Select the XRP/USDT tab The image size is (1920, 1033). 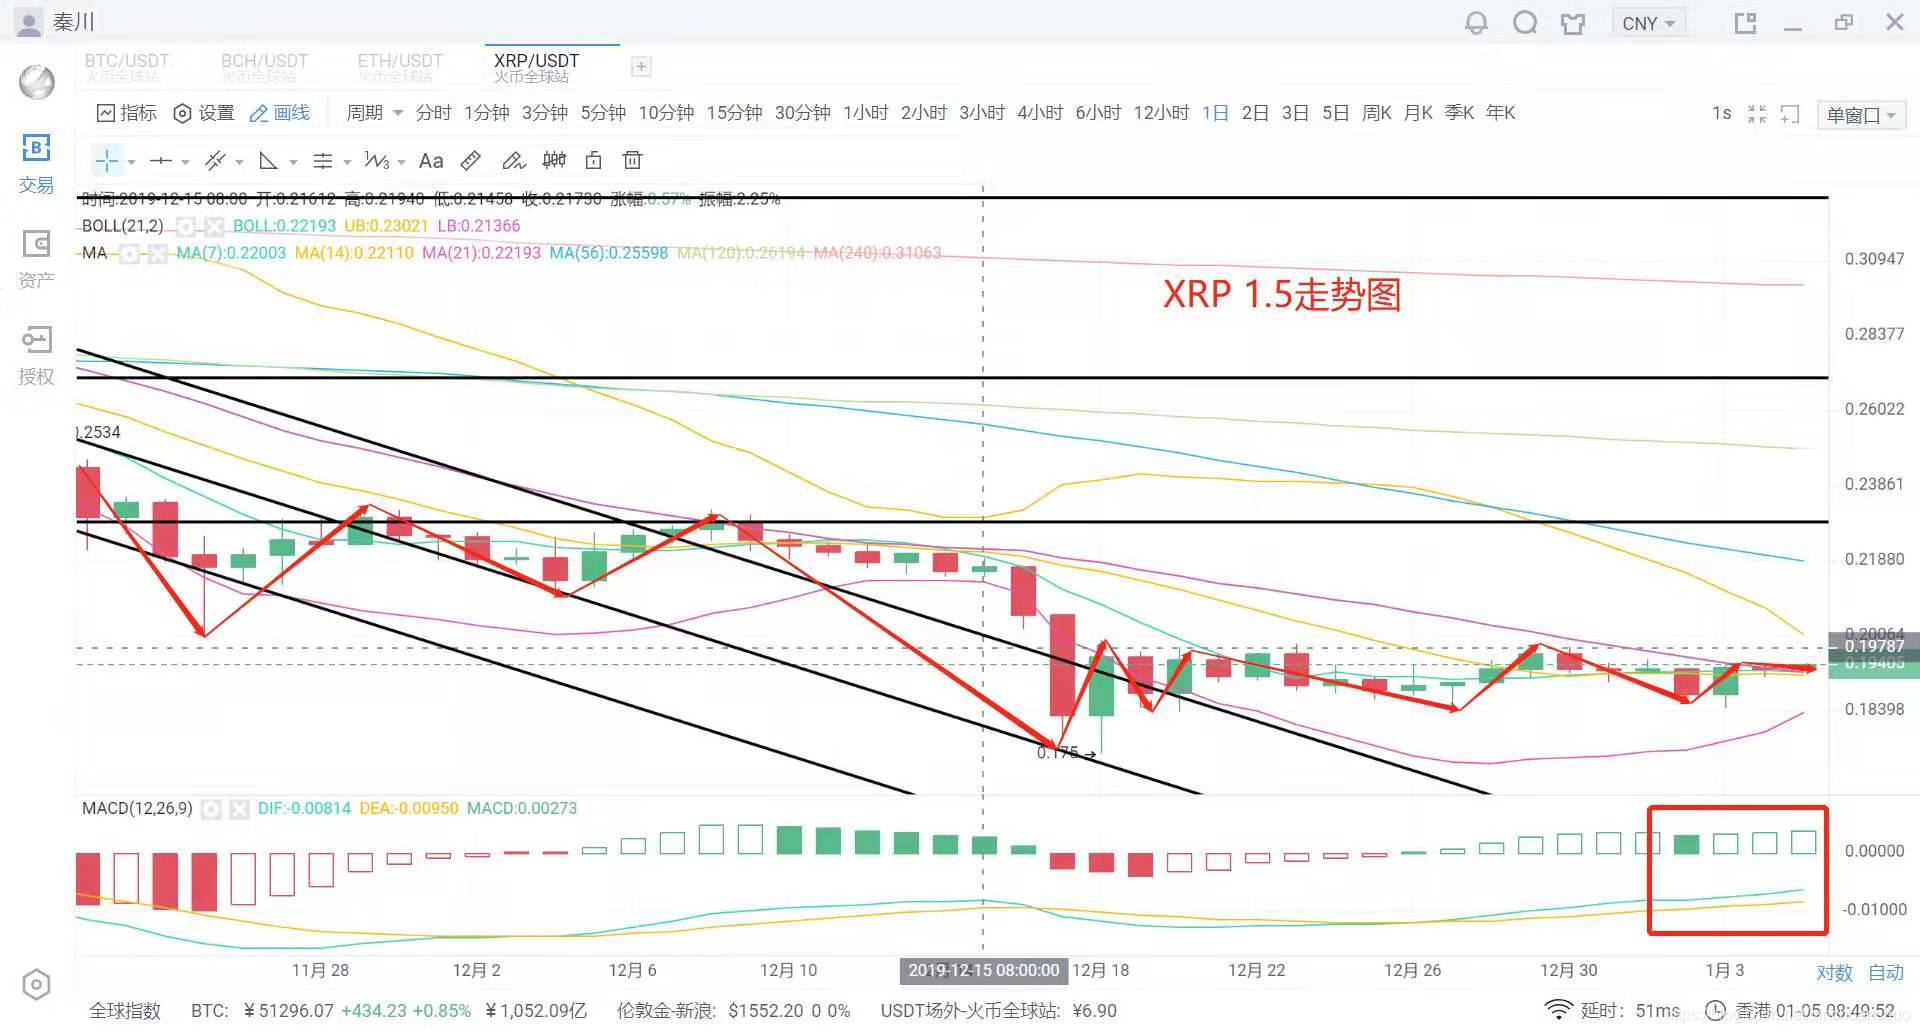tap(537, 67)
